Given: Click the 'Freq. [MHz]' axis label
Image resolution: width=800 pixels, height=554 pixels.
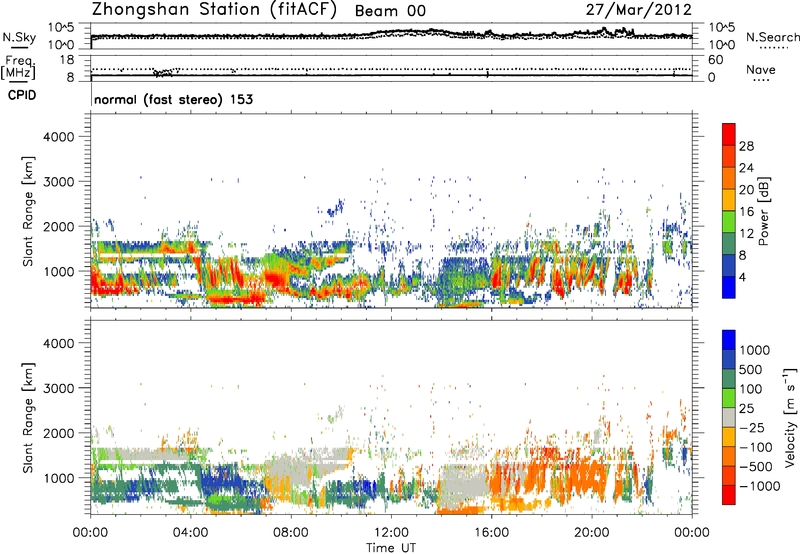Looking at the screenshot, I should pyautogui.click(x=18, y=67).
